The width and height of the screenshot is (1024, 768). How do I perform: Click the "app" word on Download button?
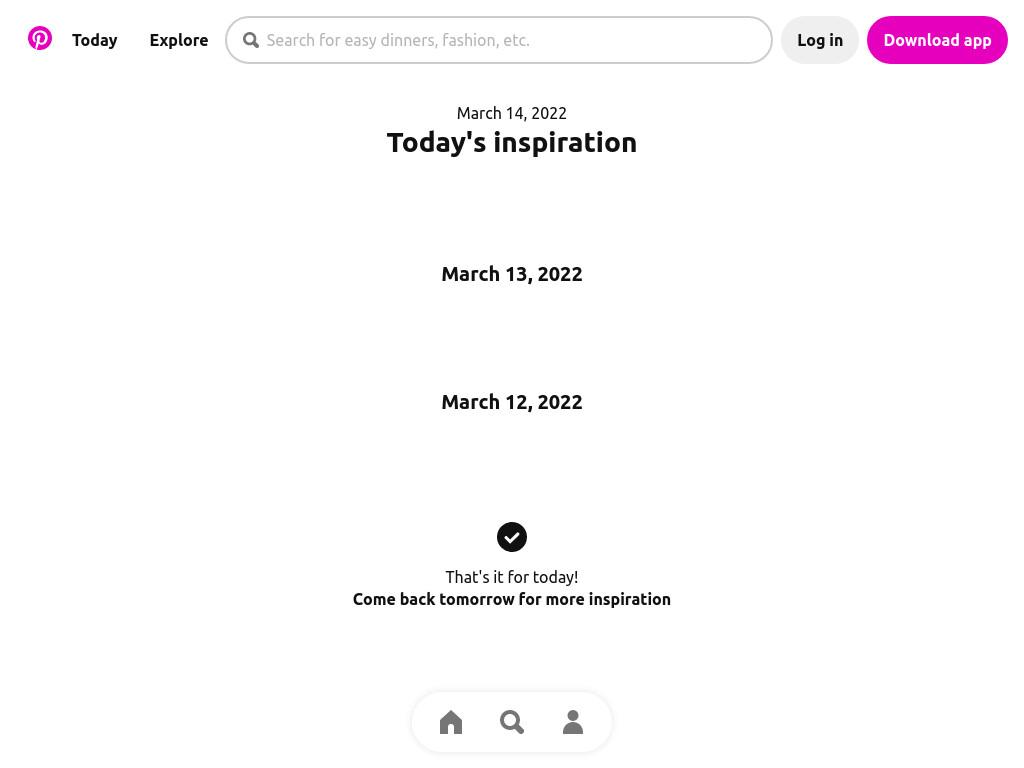(x=978, y=41)
